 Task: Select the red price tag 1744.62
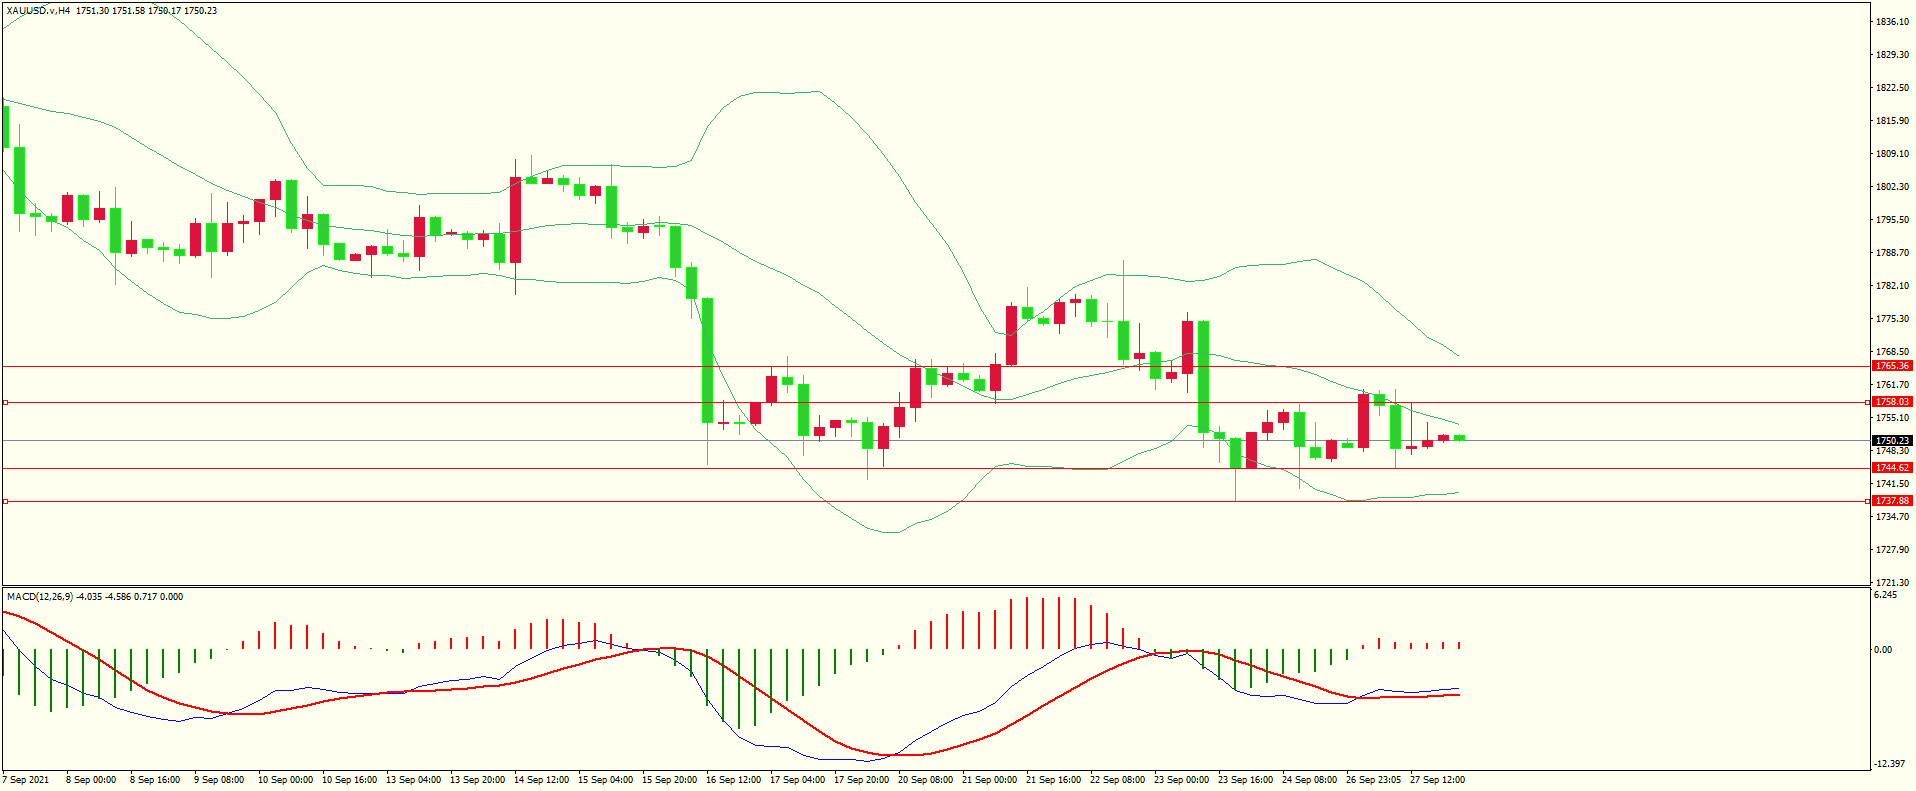click(x=1892, y=468)
